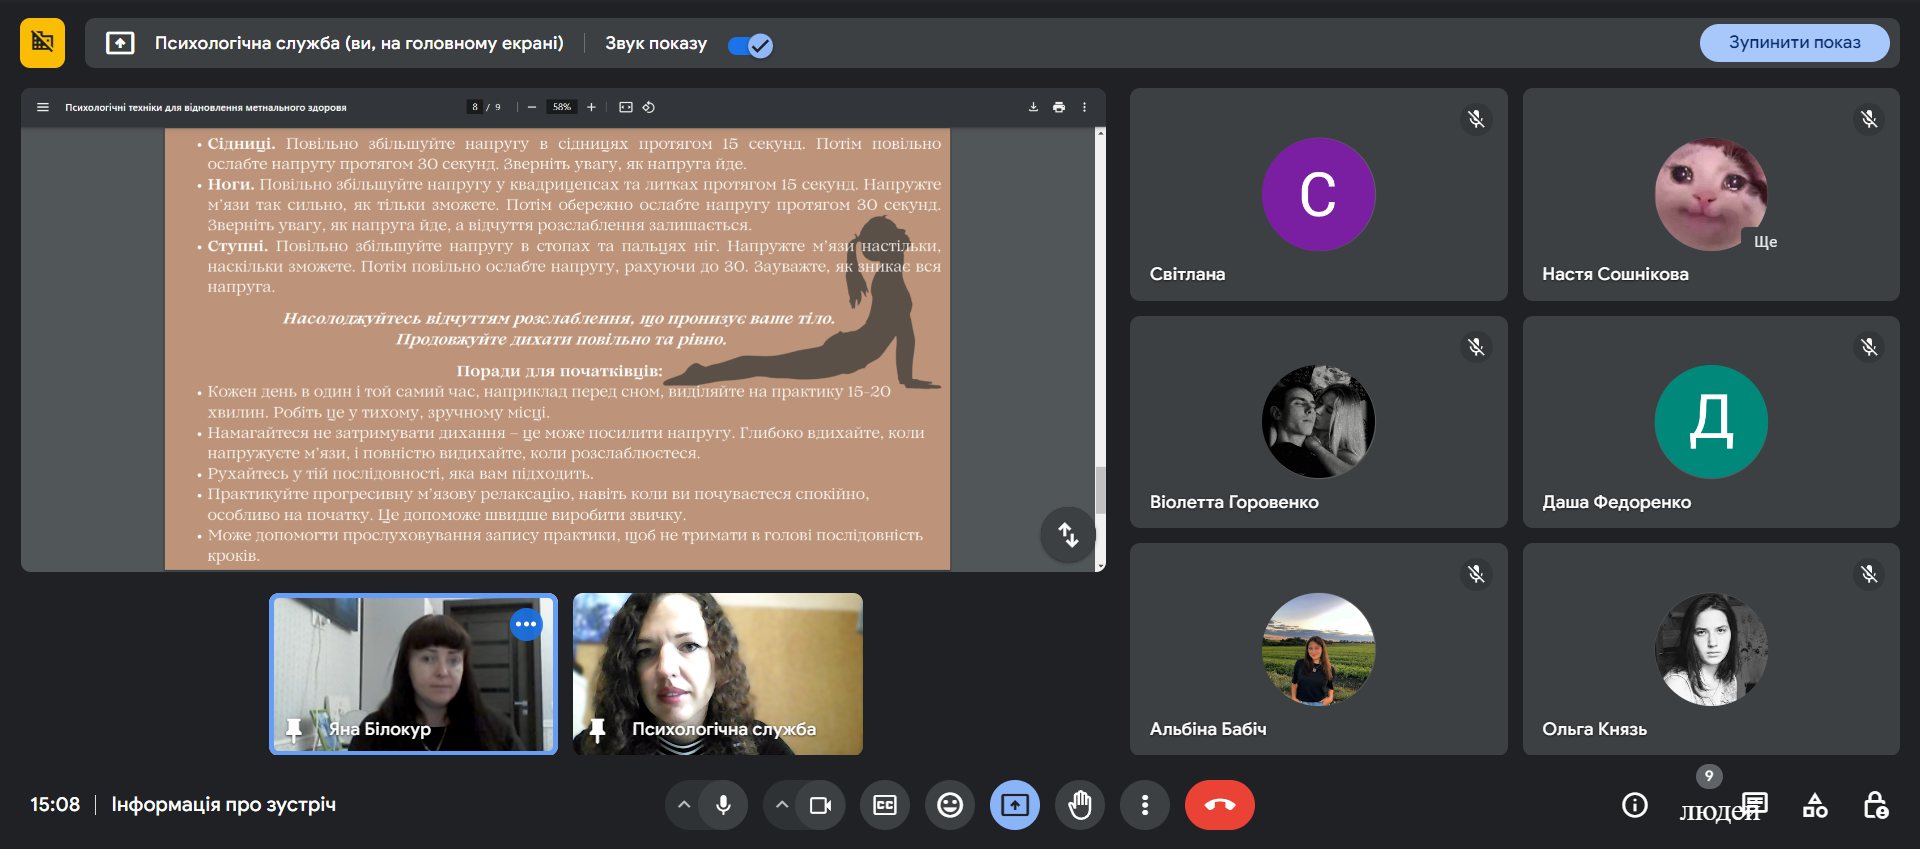End the call with red hang-up button
1920x849 pixels.
coord(1219,805)
